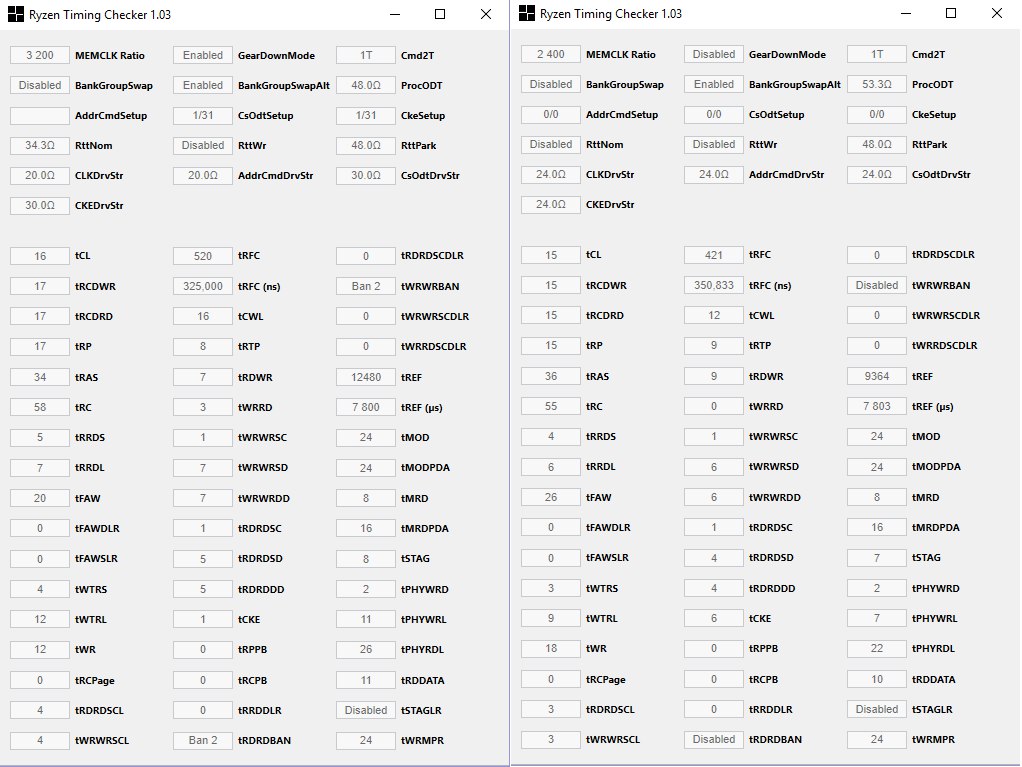Click the 1/31 CkeSetup value
The image size is (1022, 767).
point(366,115)
